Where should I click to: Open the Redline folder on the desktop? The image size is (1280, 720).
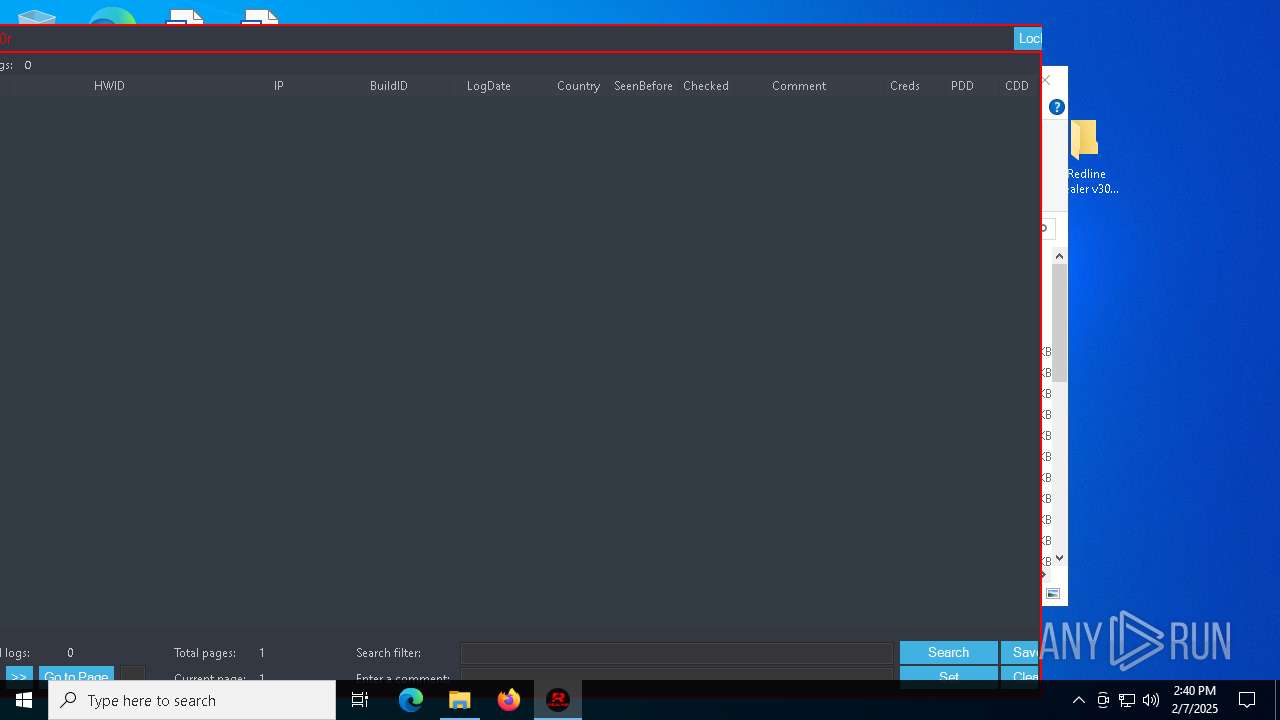point(1086,157)
